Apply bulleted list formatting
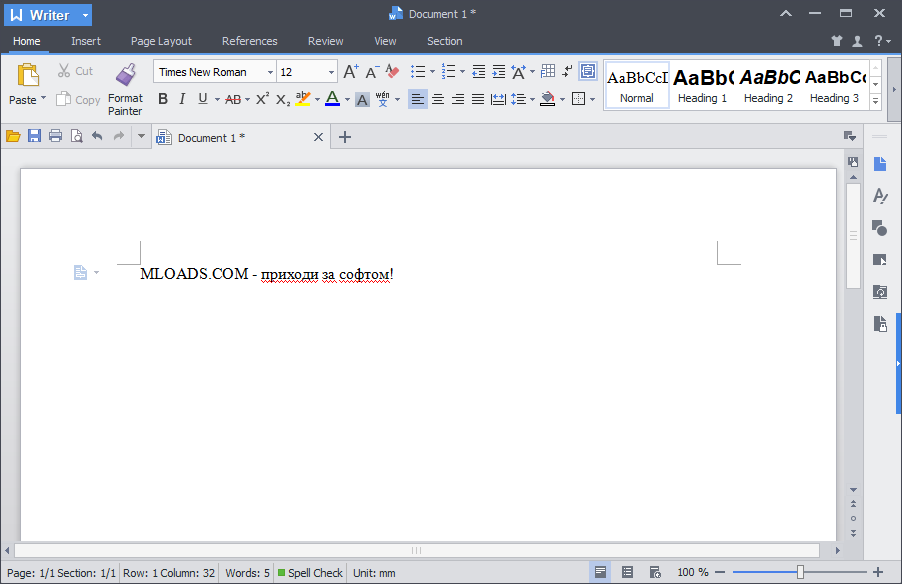 pos(418,71)
